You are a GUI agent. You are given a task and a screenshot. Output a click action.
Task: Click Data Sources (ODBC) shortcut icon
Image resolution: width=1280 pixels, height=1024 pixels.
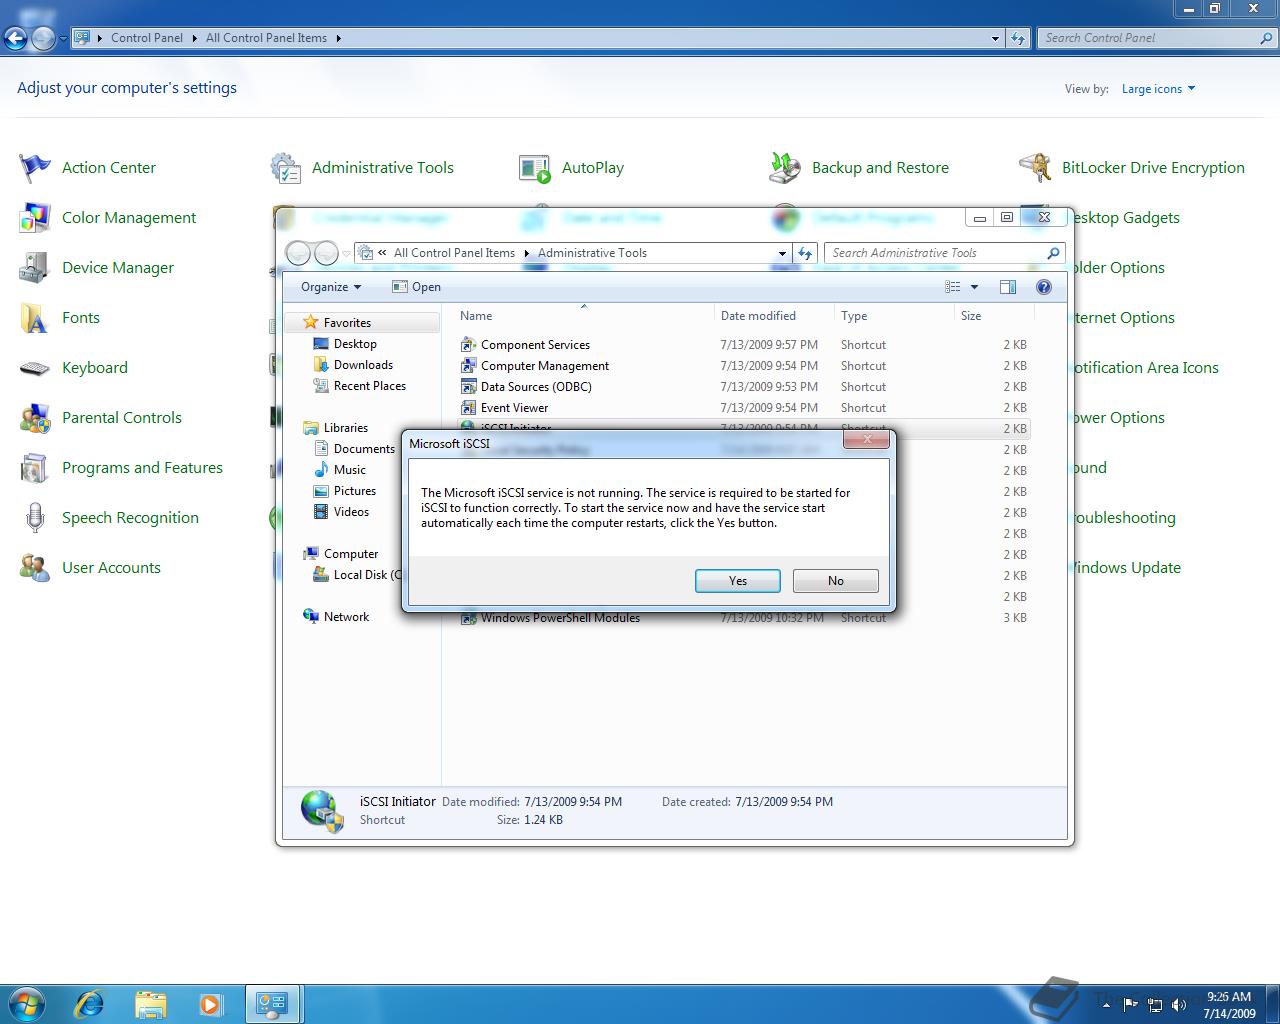pos(468,386)
